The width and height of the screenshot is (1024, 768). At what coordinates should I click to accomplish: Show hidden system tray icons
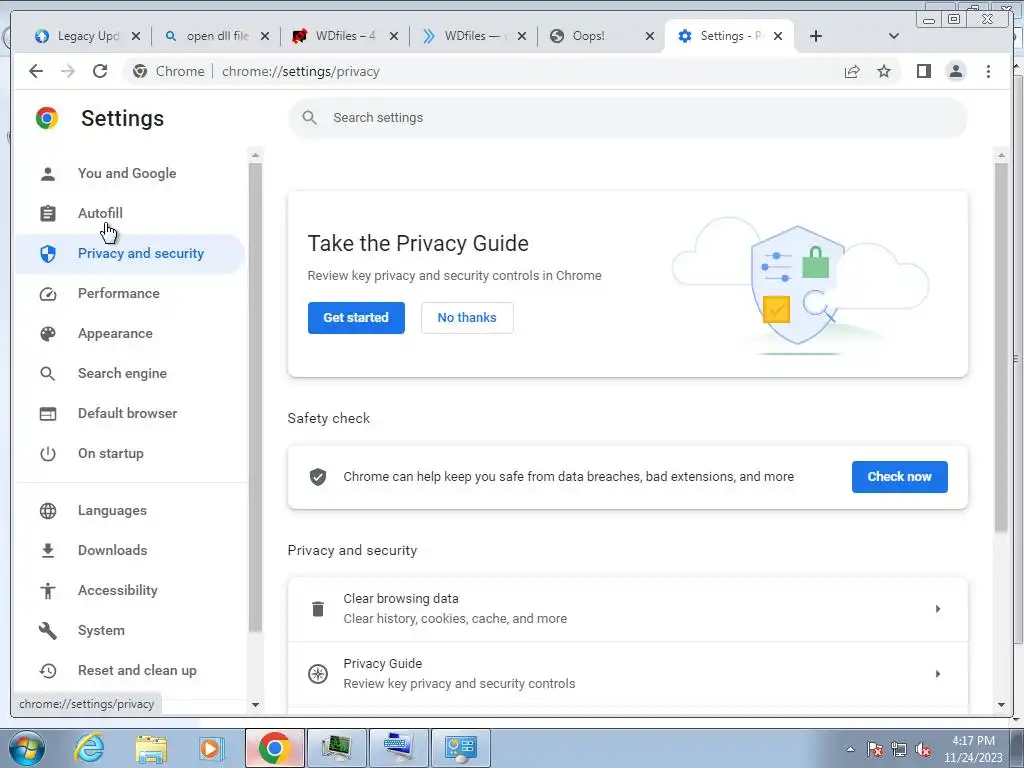pyautogui.click(x=850, y=749)
